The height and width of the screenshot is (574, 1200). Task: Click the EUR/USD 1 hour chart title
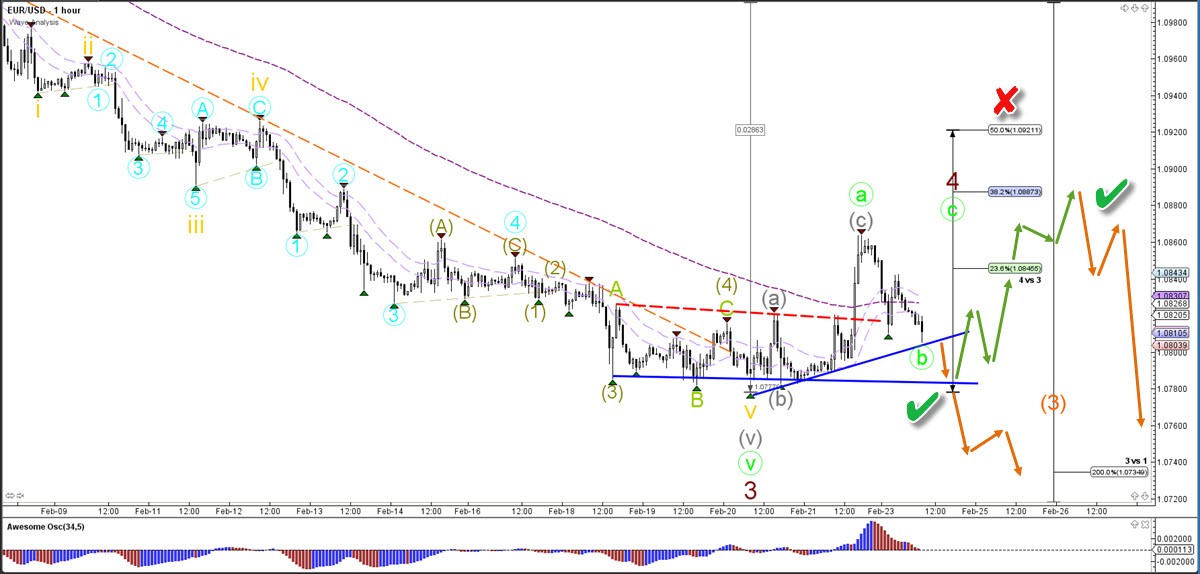click(47, 9)
